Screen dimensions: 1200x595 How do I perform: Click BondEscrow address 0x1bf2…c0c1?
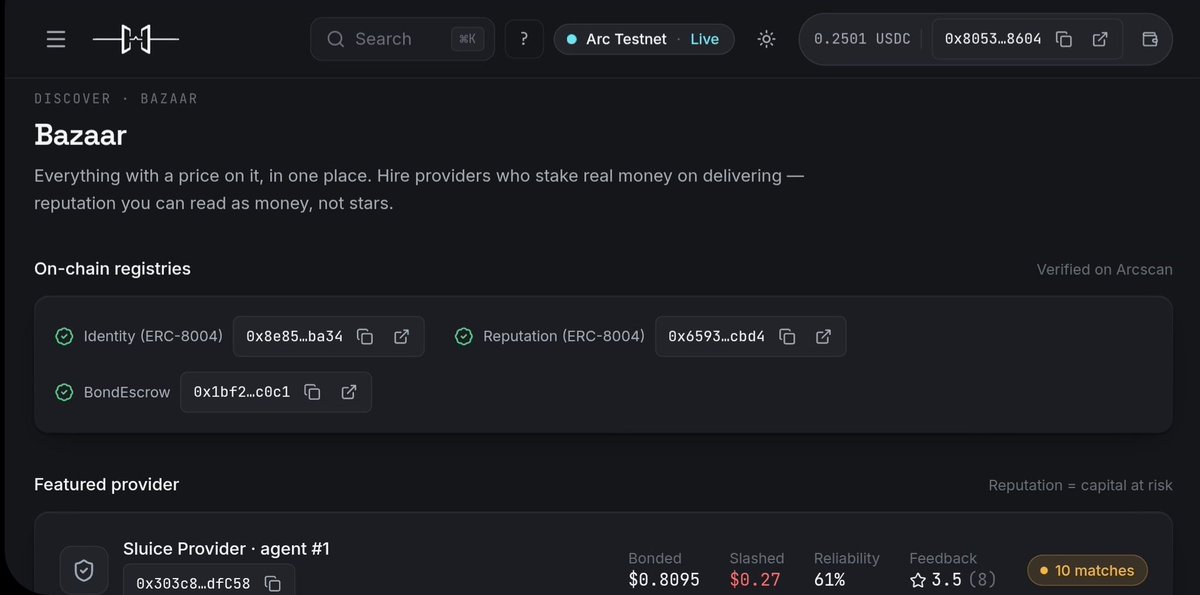[x=241, y=392]
